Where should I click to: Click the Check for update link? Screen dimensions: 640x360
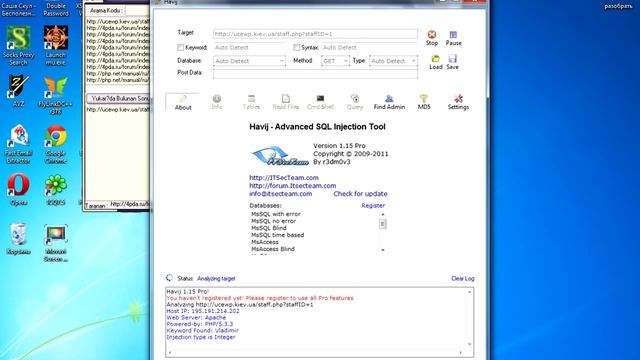tap(360, 194)
